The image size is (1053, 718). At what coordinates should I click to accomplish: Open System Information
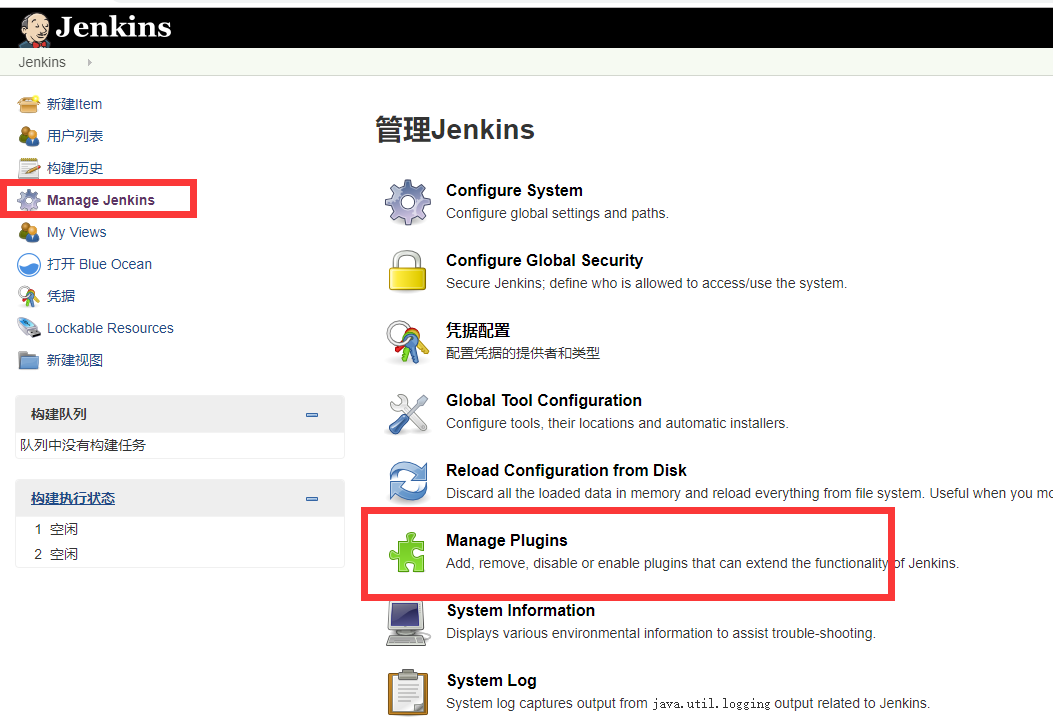(x=521, y=610)
